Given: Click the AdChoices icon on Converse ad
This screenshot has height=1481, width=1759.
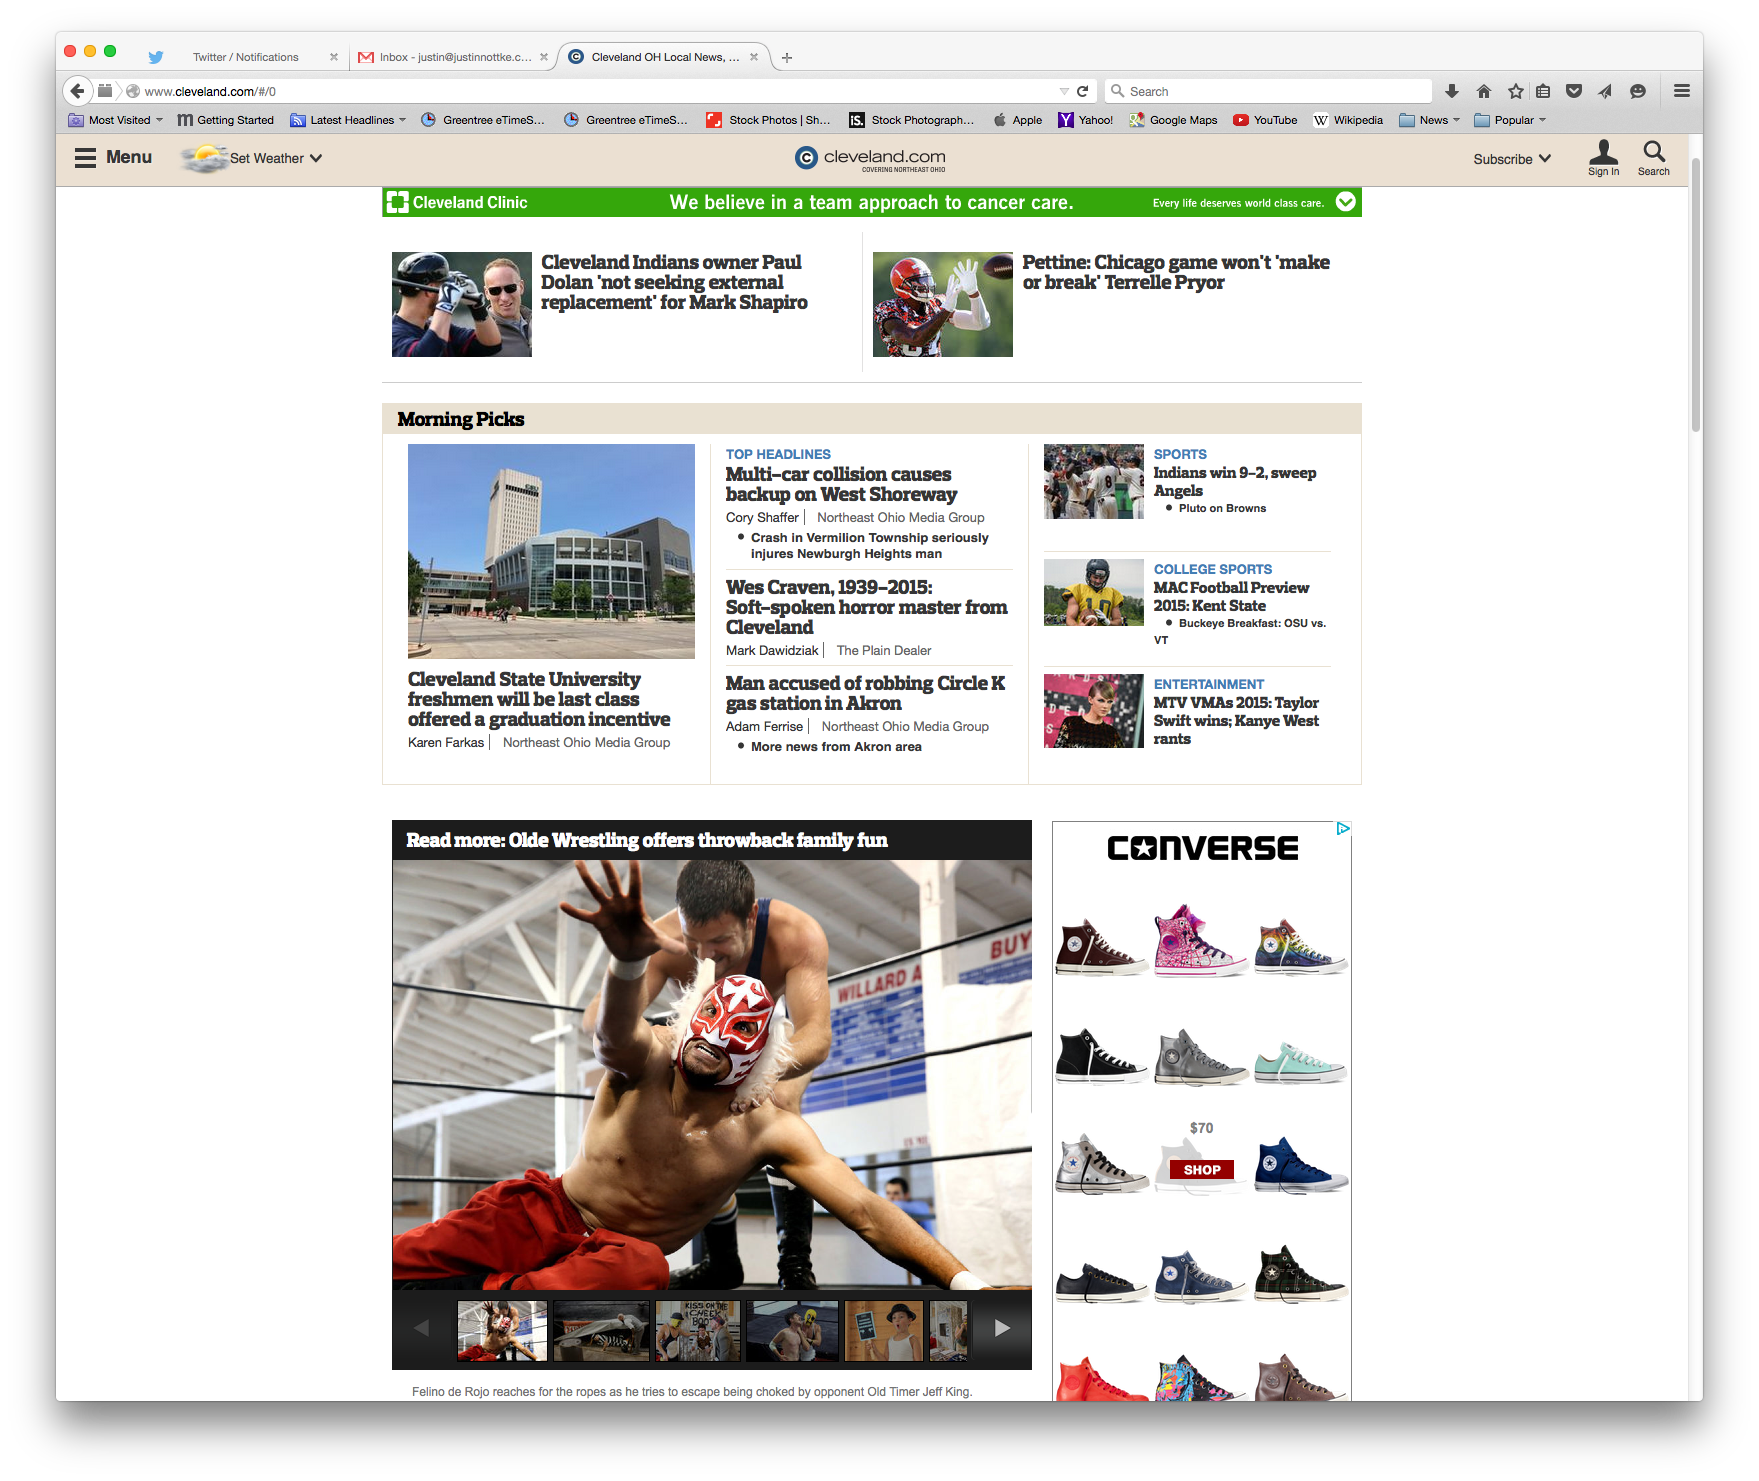Looking at the screenshot, I should 1343,828.
